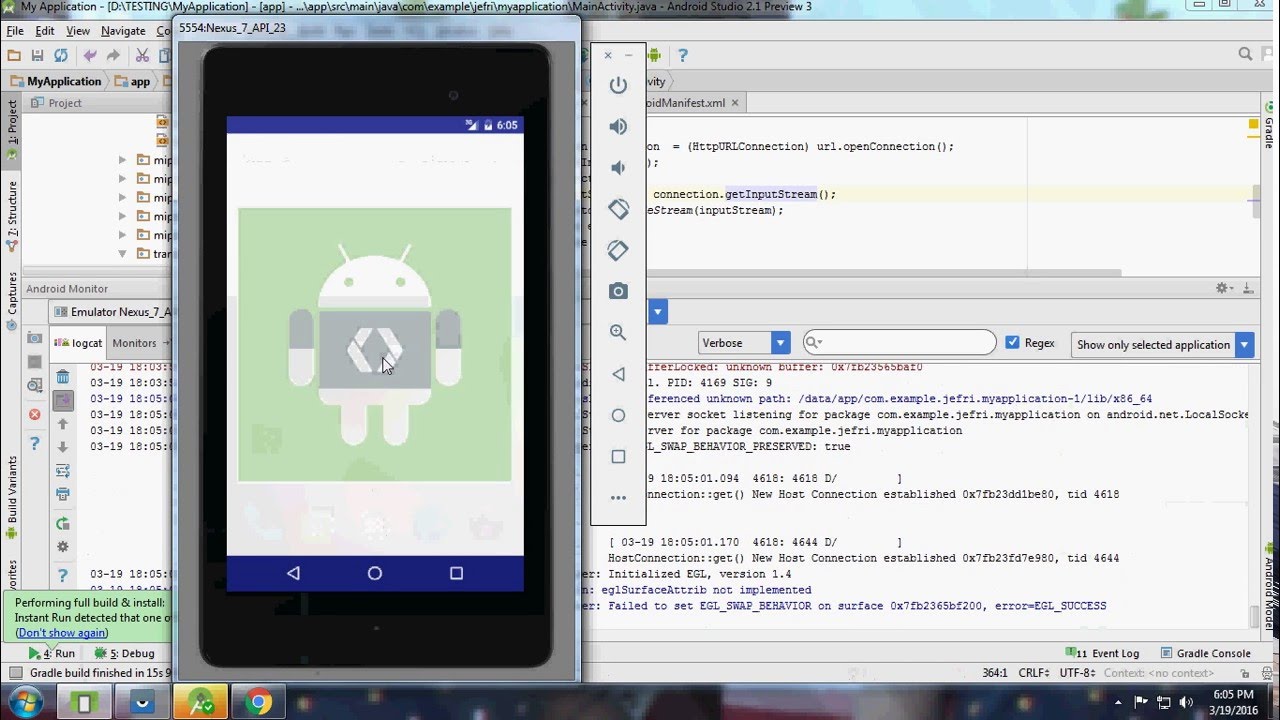The width and height of the screenshot is (1280, 720).
Task: Click in the logcat search field
Action: [x=900, y=343]
